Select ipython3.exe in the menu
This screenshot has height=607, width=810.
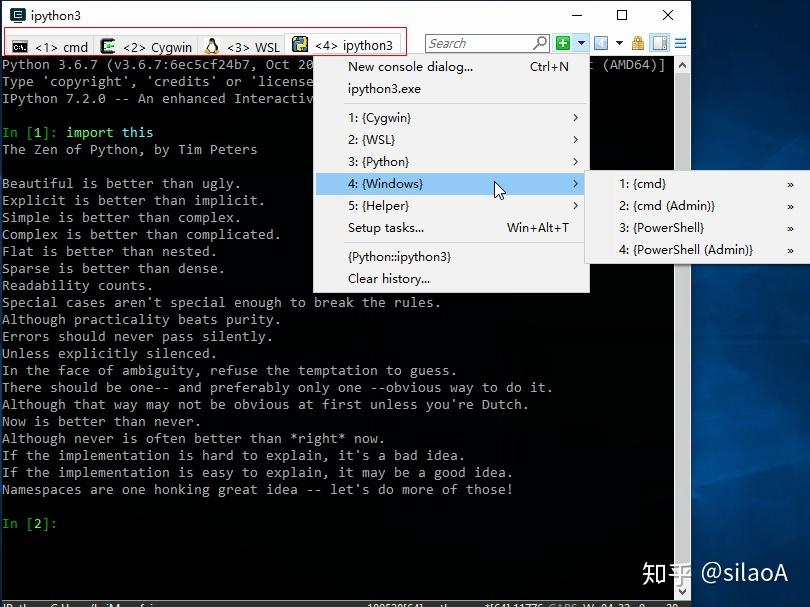[x=451, y=89]
